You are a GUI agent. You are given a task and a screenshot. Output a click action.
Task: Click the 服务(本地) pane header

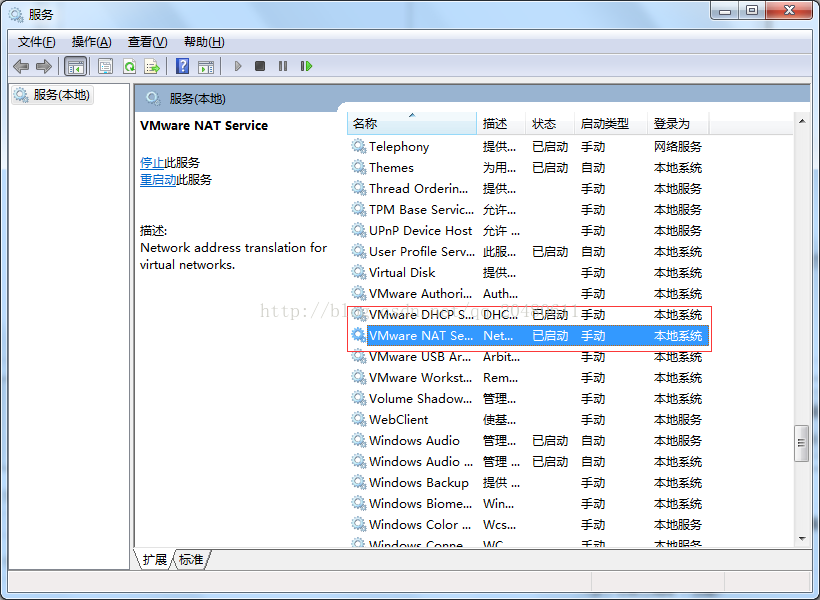click(198, 98)
